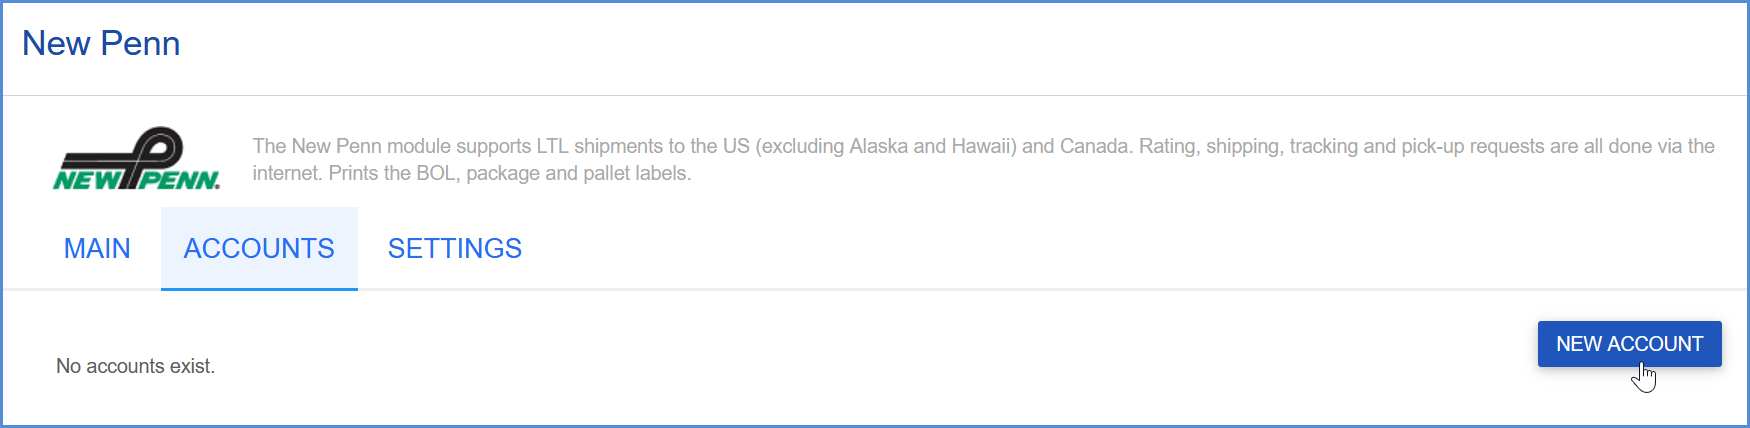This screenshot has width=1750, height=428.
Task: Click the New Penn logo image
Action: [136, 158]
